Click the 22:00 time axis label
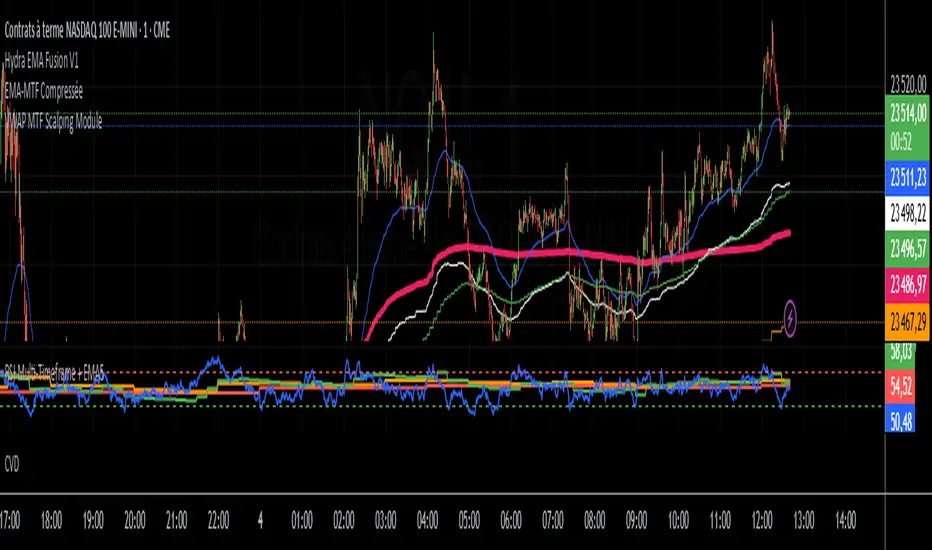This screenshot has width=932, height=550. click(218, 521)
